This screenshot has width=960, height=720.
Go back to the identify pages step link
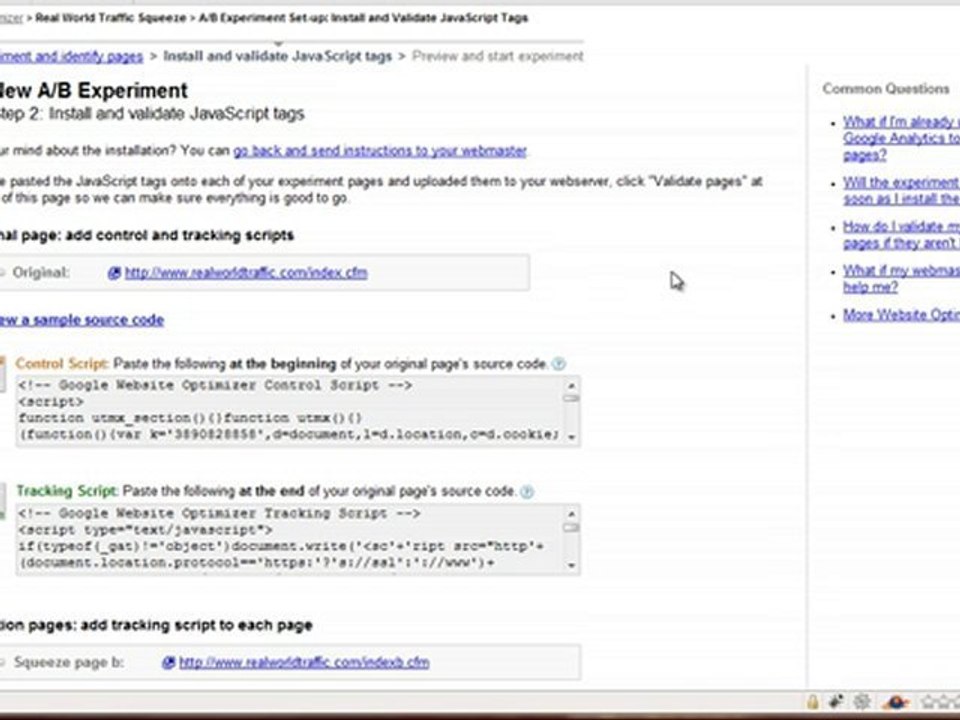[x=71, y=57]
